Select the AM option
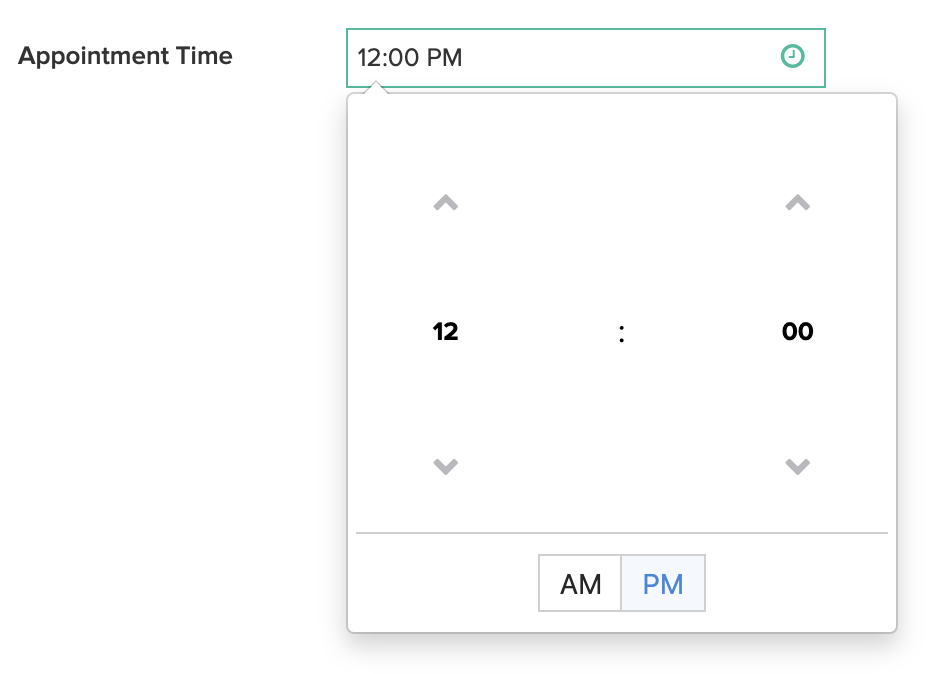 pos(580,583)
